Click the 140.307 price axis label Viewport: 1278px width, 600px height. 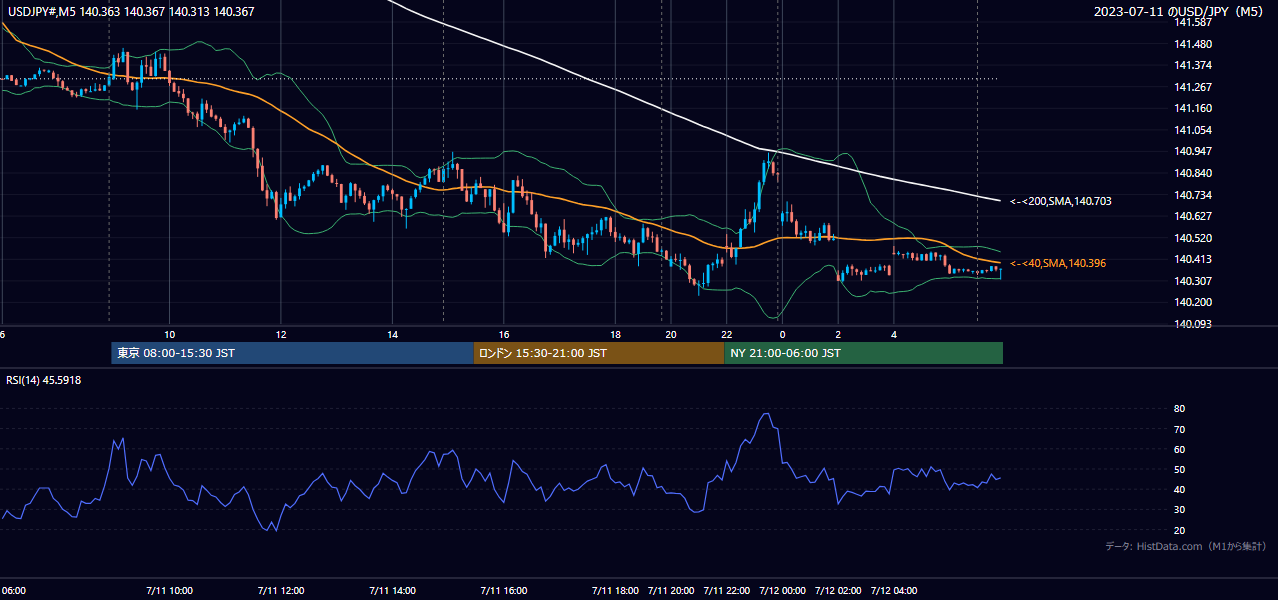point(1195,281)
